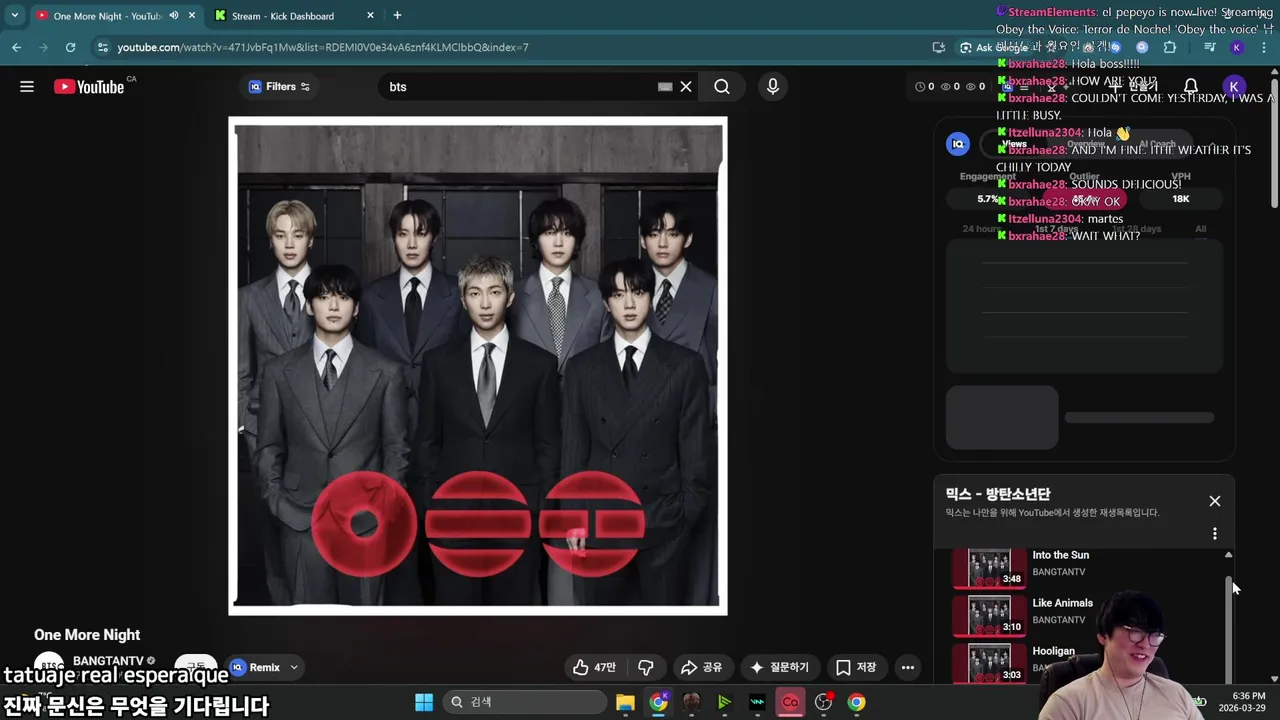Clear the bts search query
1280x720 pixels.
point(686,87)
